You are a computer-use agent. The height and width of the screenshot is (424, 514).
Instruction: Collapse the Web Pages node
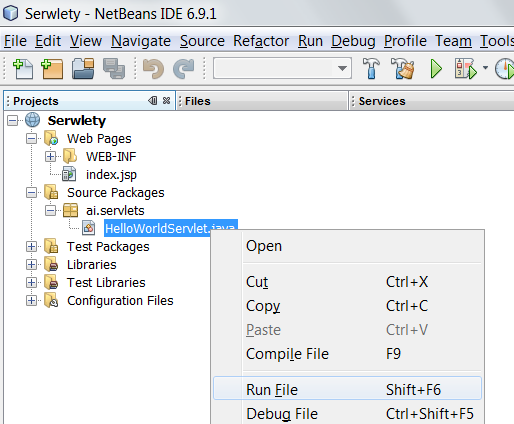point(31,139)
